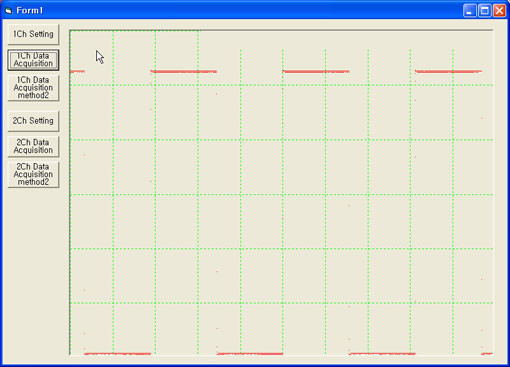510x367 pixels.
Task: Select the second red high-level waveform segment
Action: click(184, 71)
